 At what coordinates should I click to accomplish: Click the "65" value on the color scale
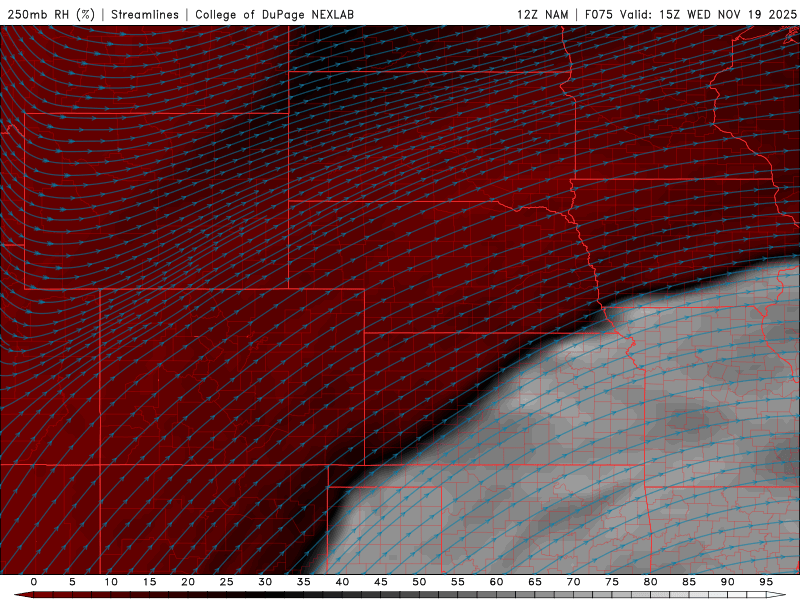[535, 582]
